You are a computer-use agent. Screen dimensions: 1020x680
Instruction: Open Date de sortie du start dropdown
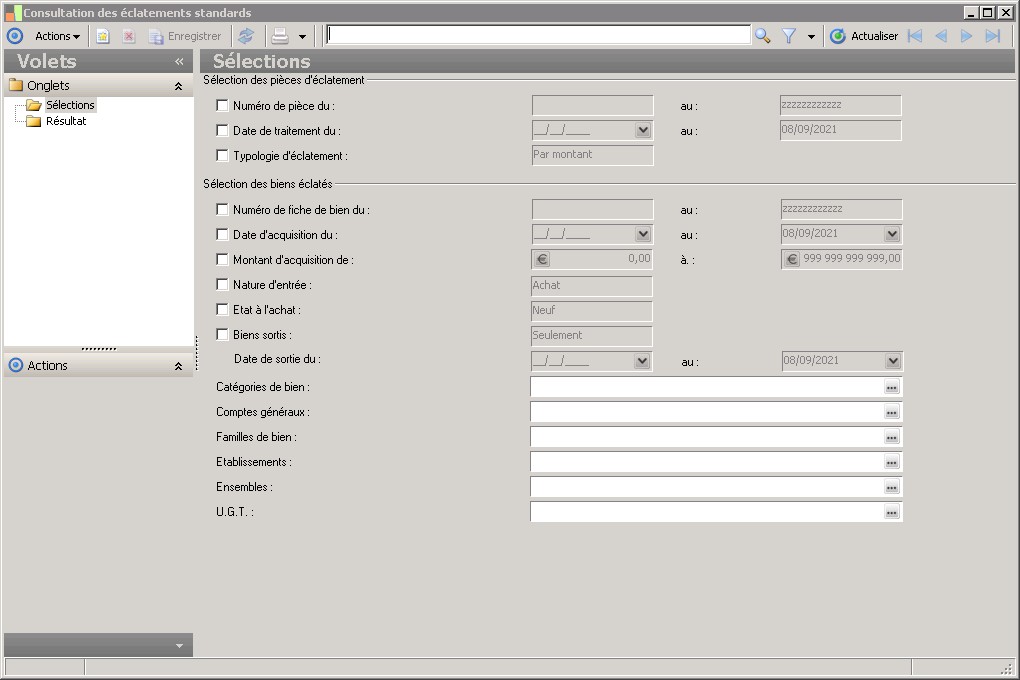(x=642, y=361)
